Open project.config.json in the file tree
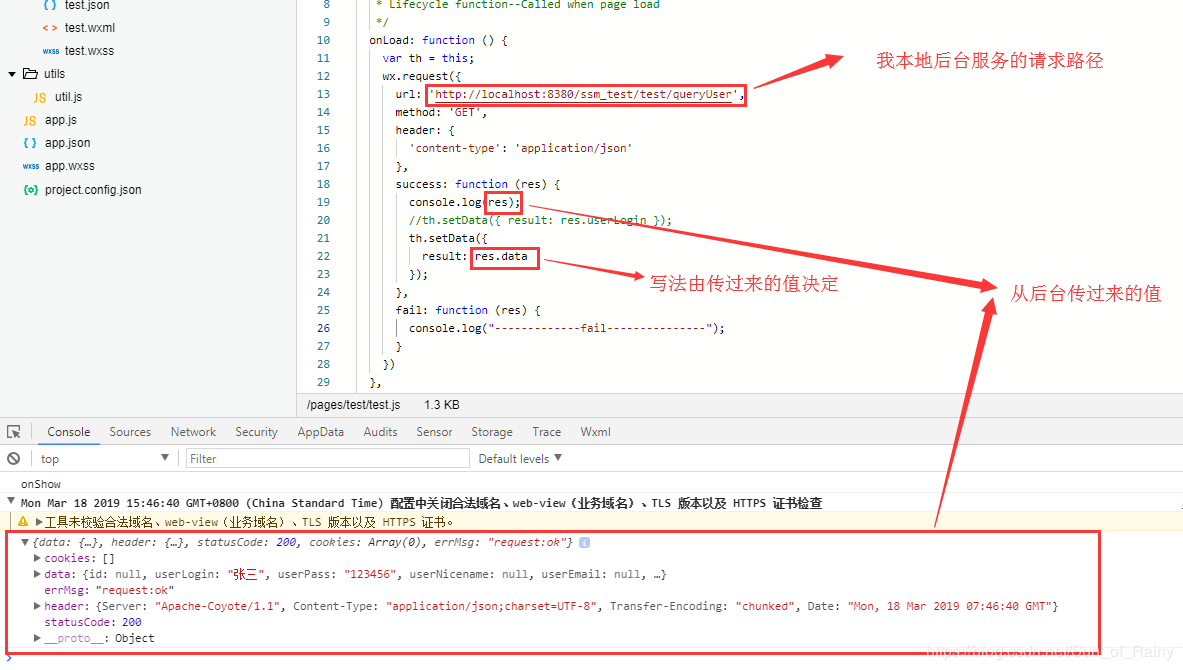 [x=93, y=189]
